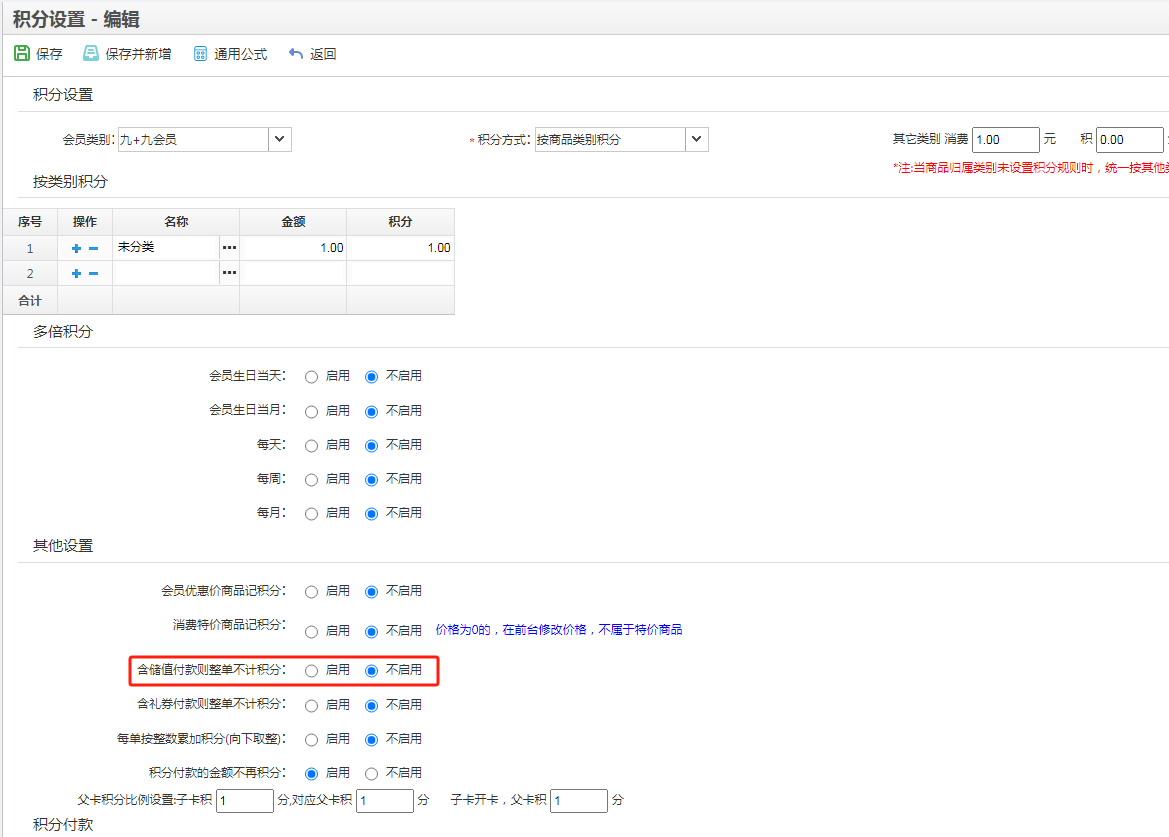Click the 金额 cell 1.00 in row 1

293,247
